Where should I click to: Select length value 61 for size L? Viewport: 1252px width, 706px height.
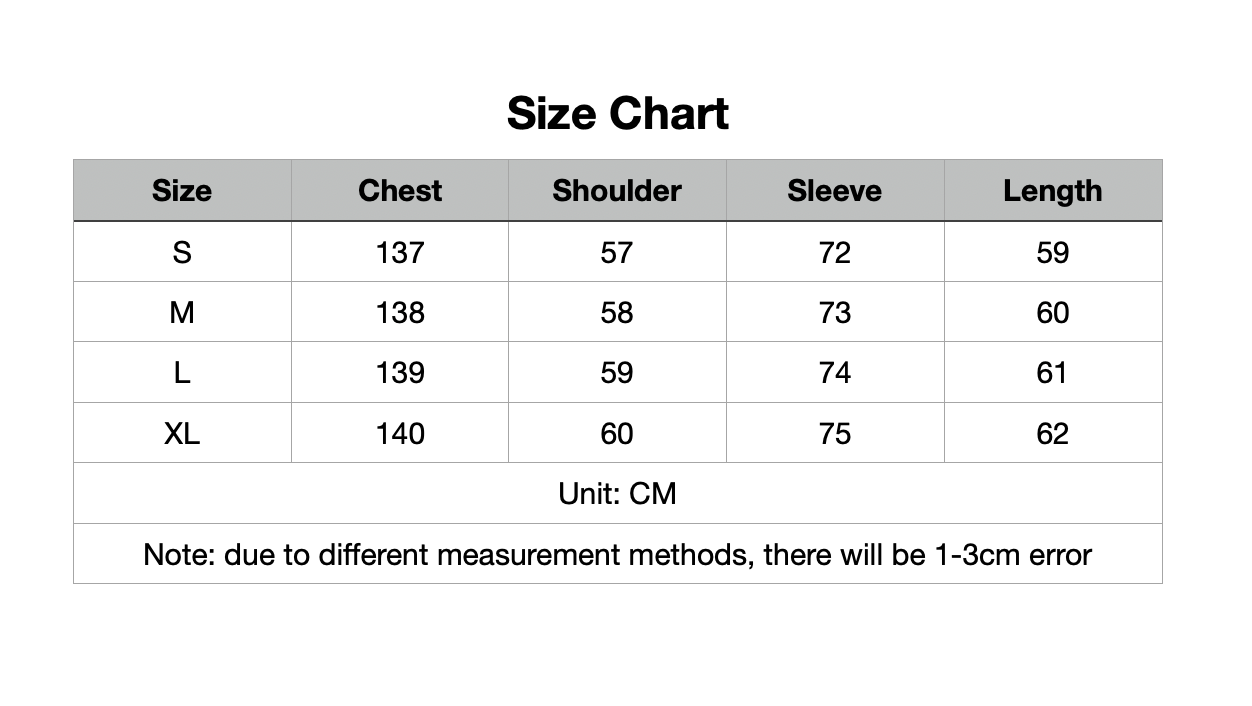click(x=1053, y=373)
